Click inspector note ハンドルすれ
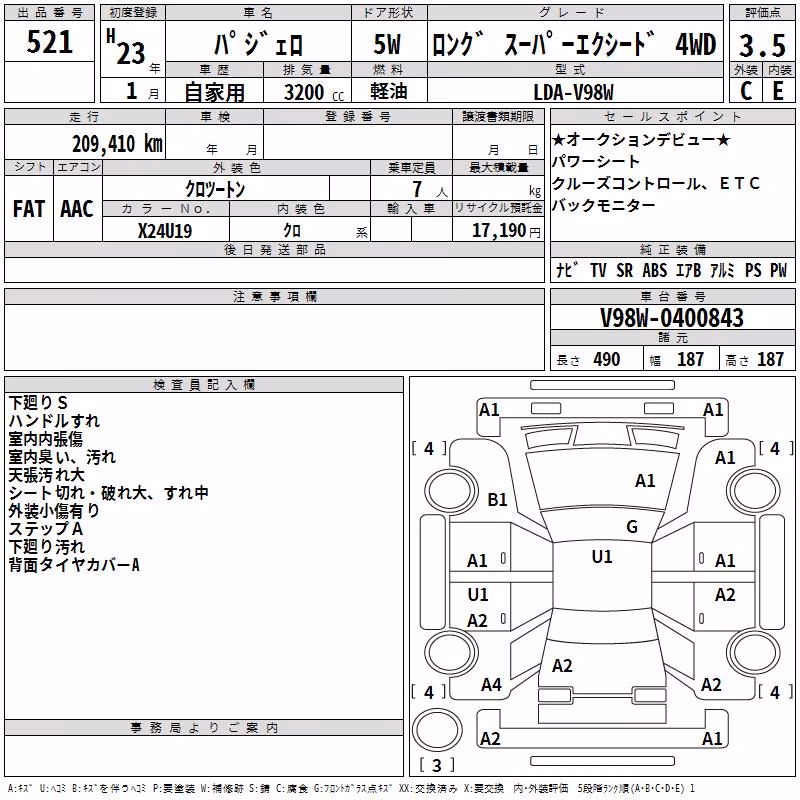Screen dimensions: 800x800 pos(54,421)
